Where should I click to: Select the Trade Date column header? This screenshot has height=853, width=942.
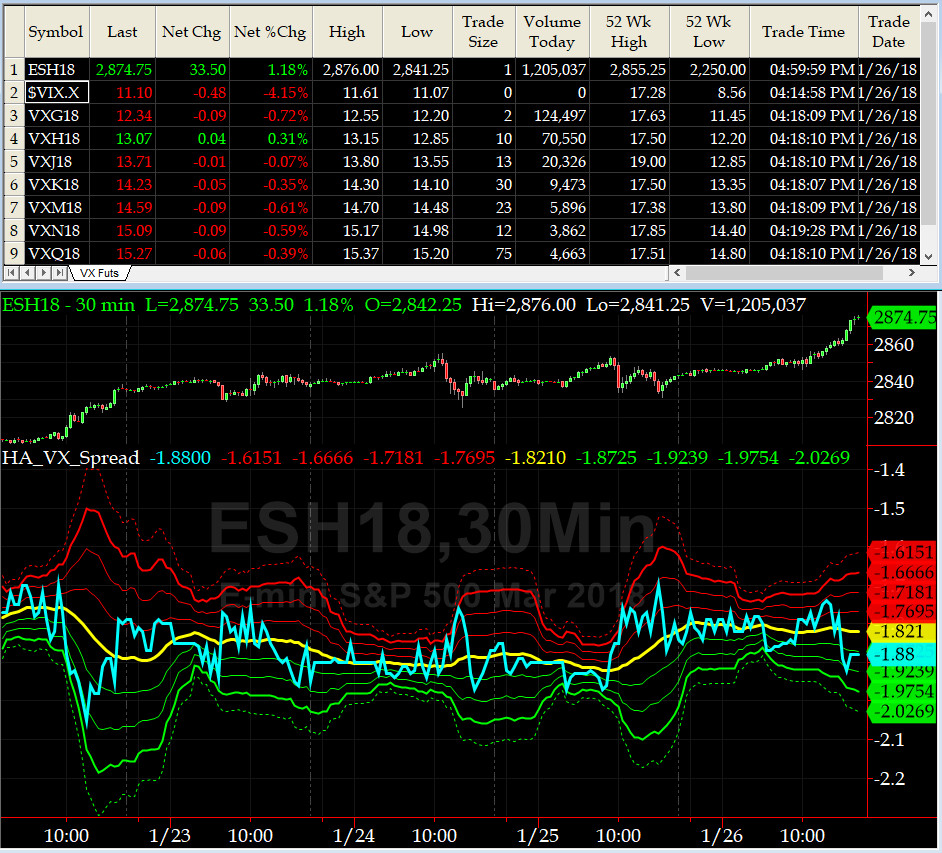click(x=889, y=32)
